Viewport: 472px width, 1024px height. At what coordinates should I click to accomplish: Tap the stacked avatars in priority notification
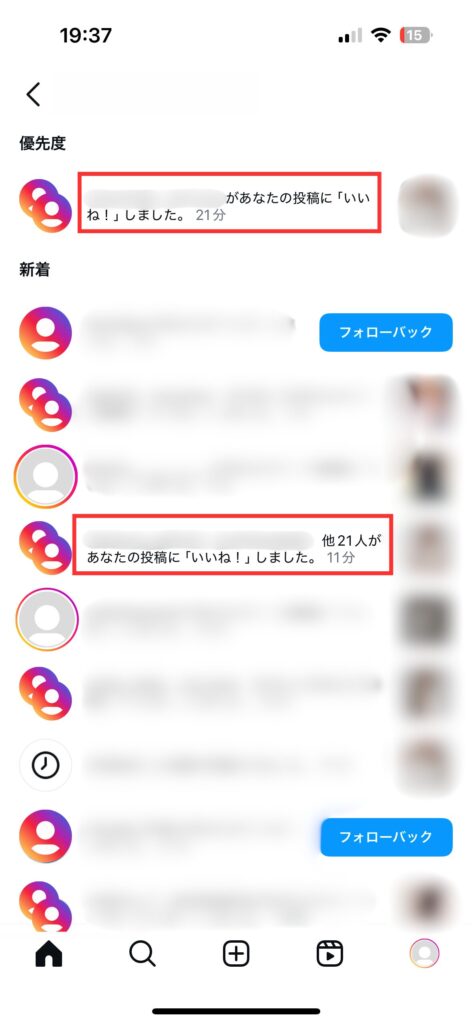pos(45,206)
